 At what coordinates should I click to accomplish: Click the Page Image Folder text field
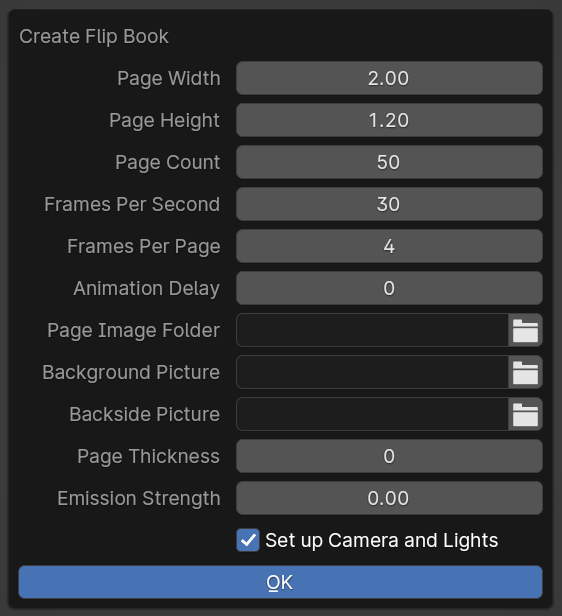pos(372,330)
